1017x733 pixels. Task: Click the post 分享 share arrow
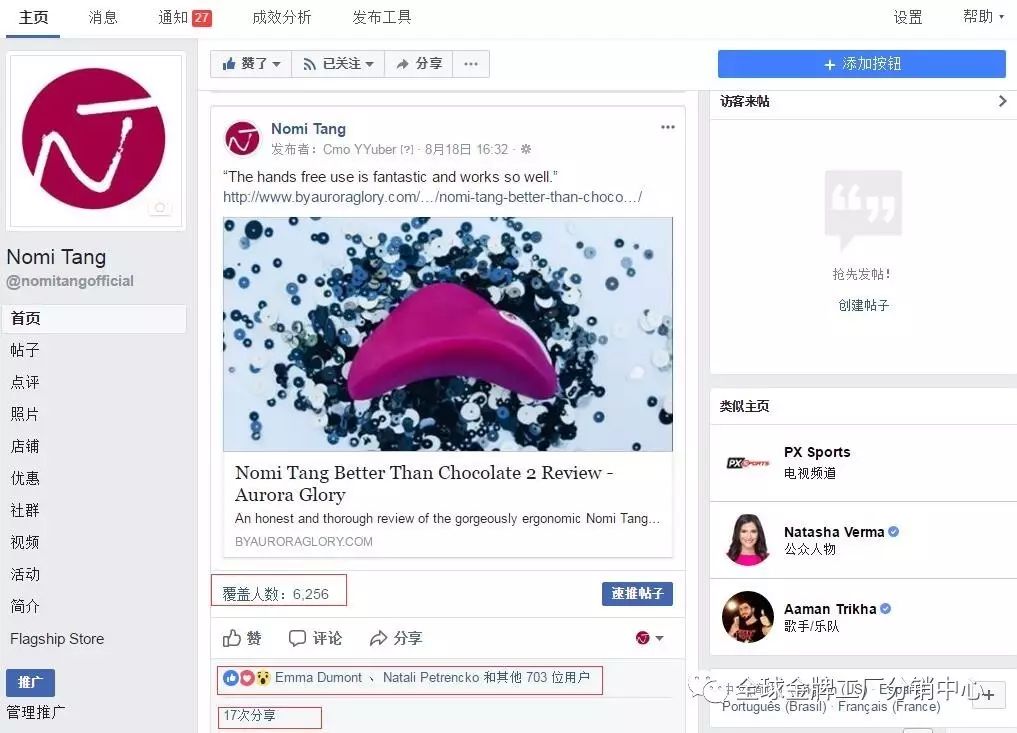click(396, 638)
